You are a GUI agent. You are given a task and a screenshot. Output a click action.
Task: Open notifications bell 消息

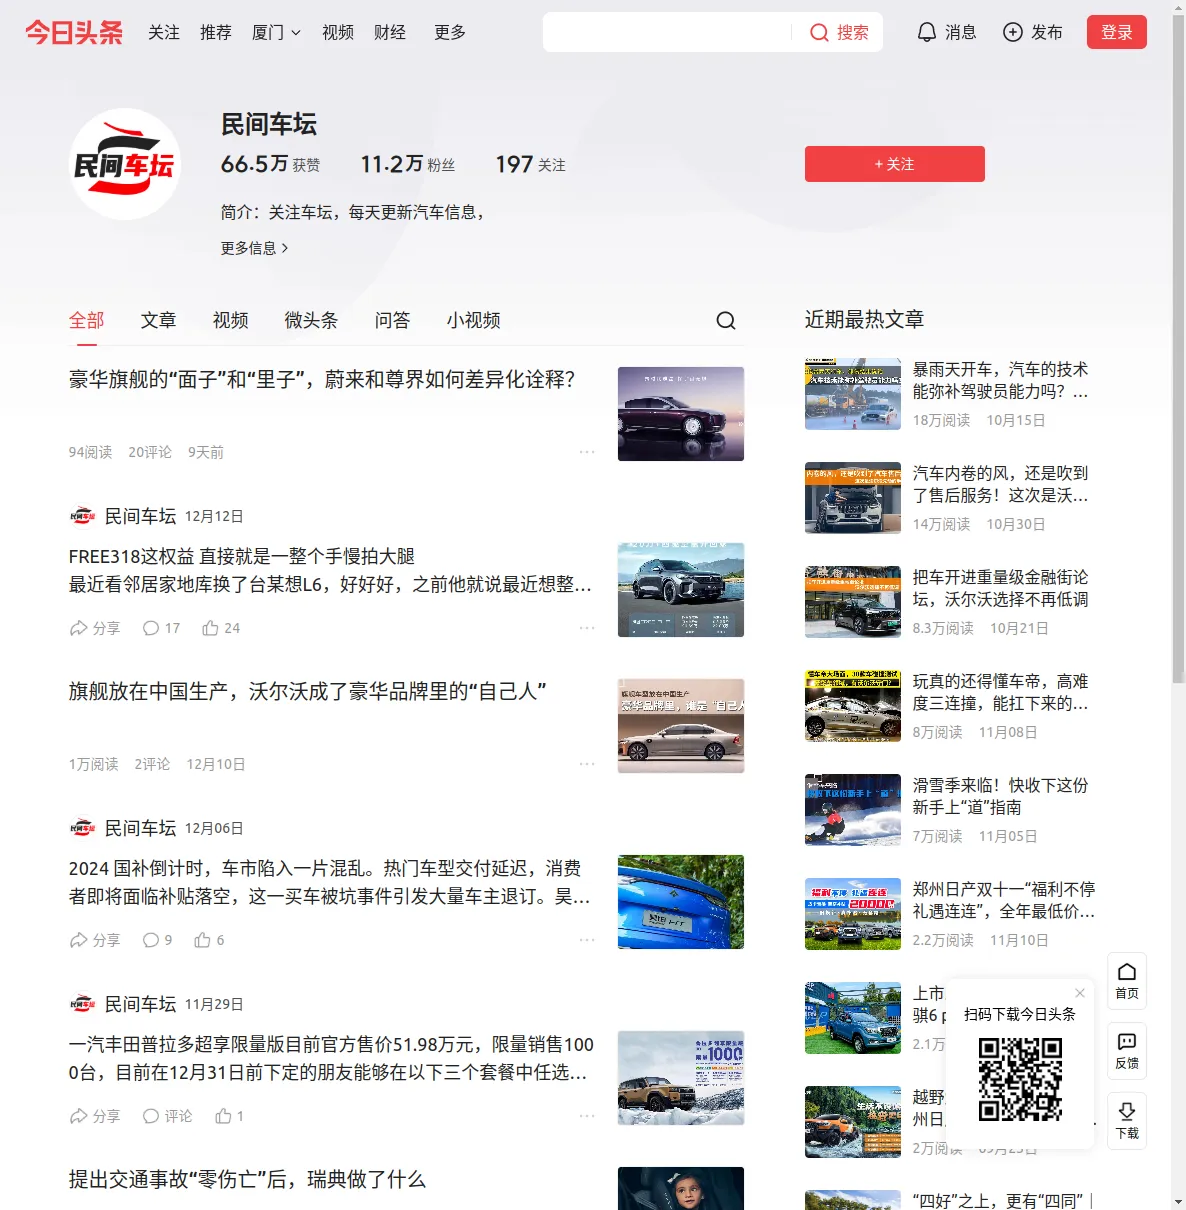[946, 32]
